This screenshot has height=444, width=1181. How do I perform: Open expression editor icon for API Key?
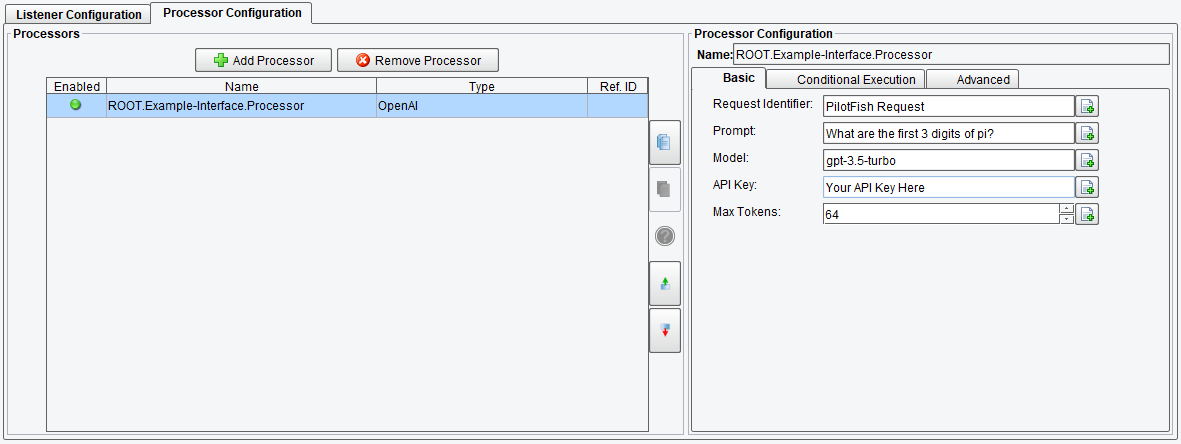[1087, 187]
